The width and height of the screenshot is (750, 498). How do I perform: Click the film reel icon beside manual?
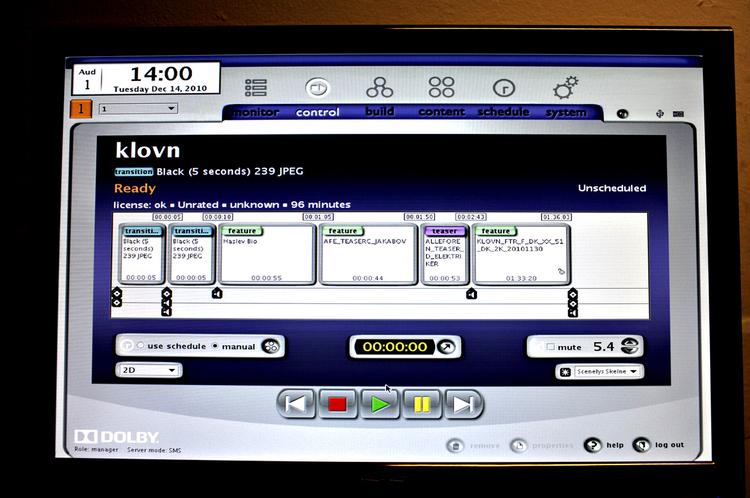pyautogui.click(x=270, y=346)
